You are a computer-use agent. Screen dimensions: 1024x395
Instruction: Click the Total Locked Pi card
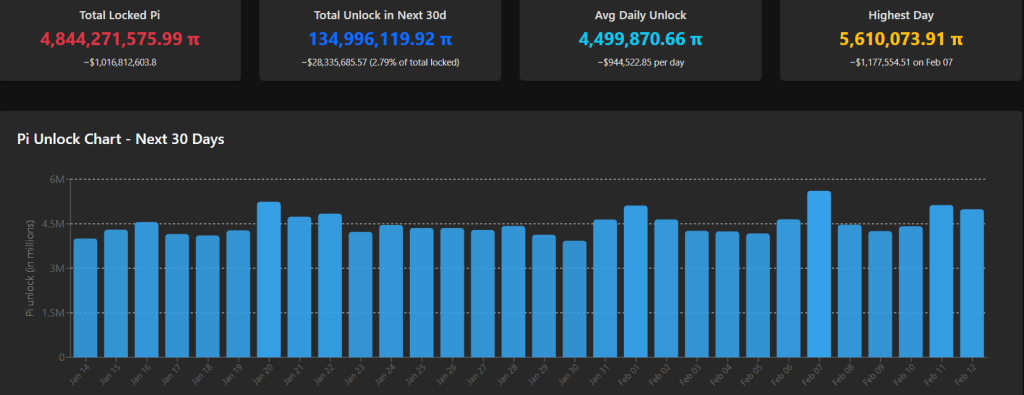[x=120, y=40]
